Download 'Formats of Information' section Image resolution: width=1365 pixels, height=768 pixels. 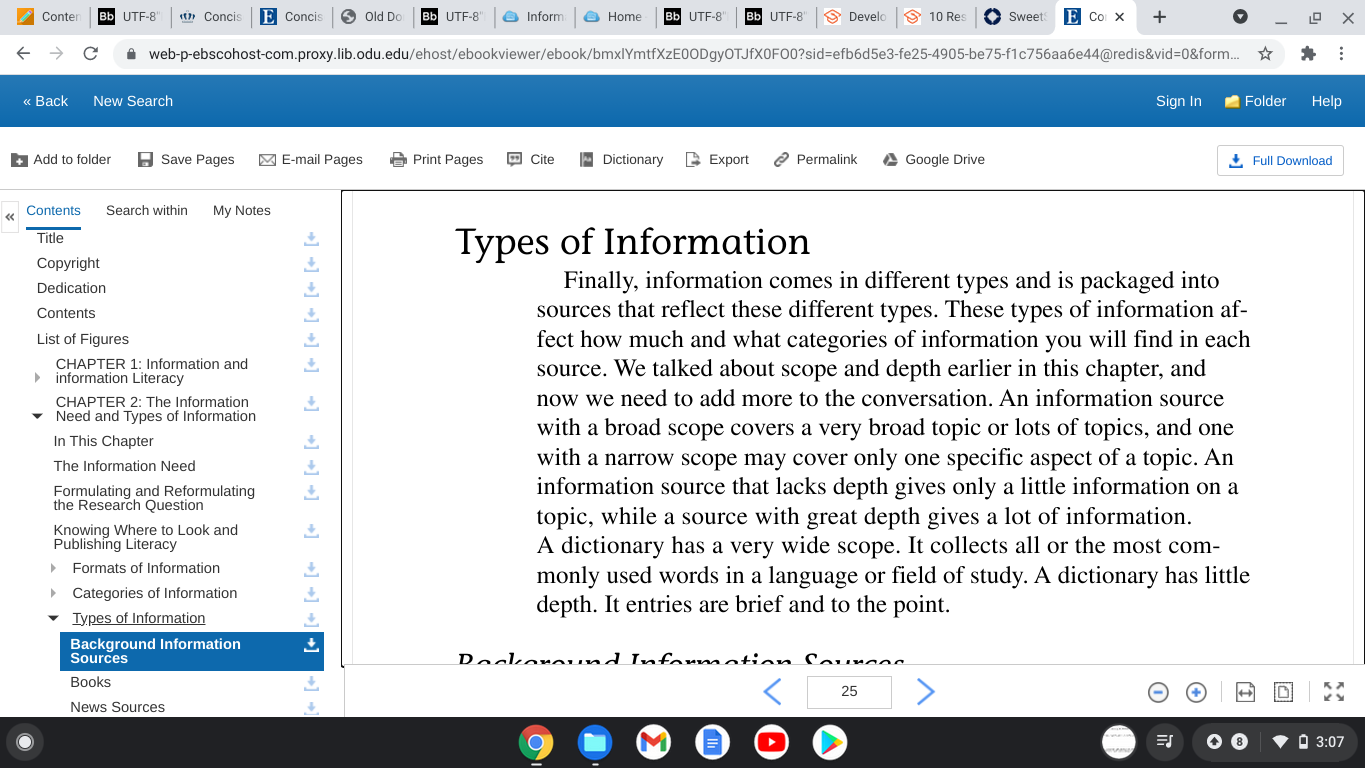pyautogui.click(x=311, y=568)
